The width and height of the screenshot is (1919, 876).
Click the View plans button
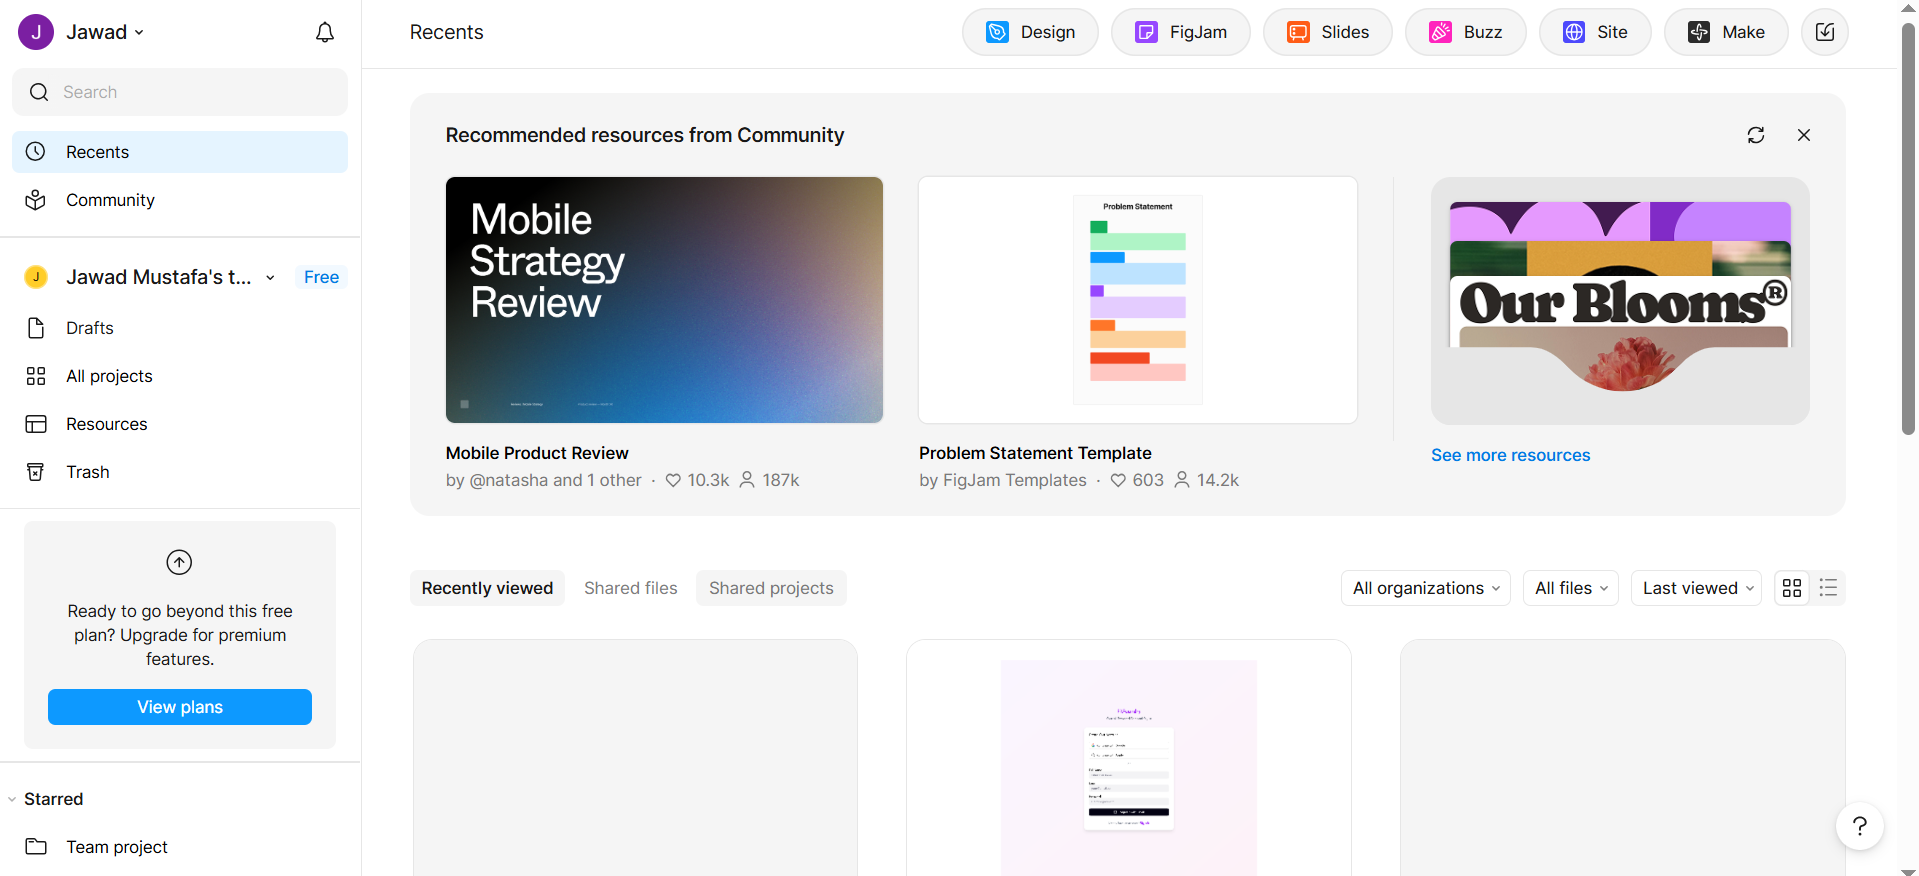(180, 707)
